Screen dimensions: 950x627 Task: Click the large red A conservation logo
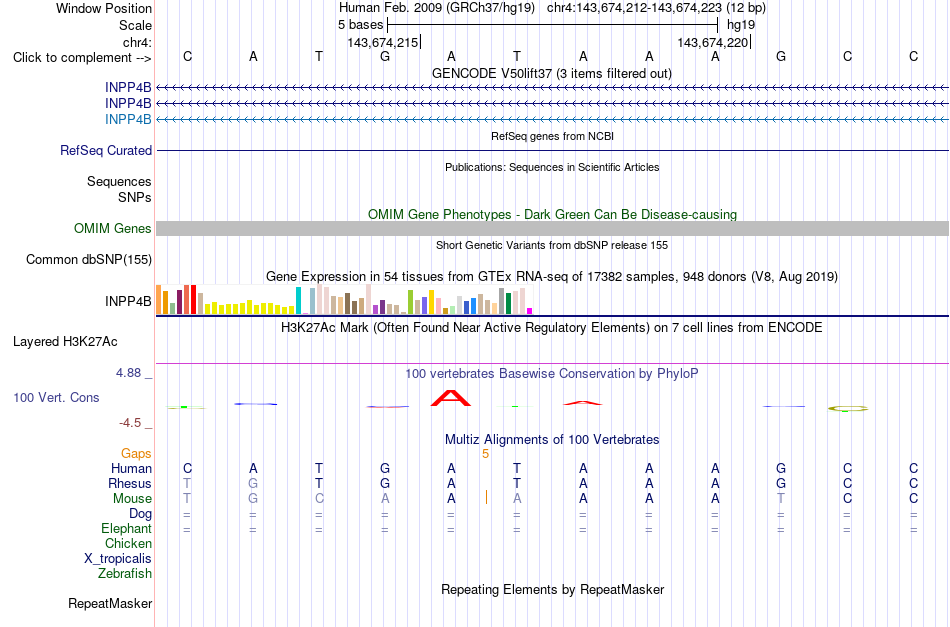coord(451,398)
